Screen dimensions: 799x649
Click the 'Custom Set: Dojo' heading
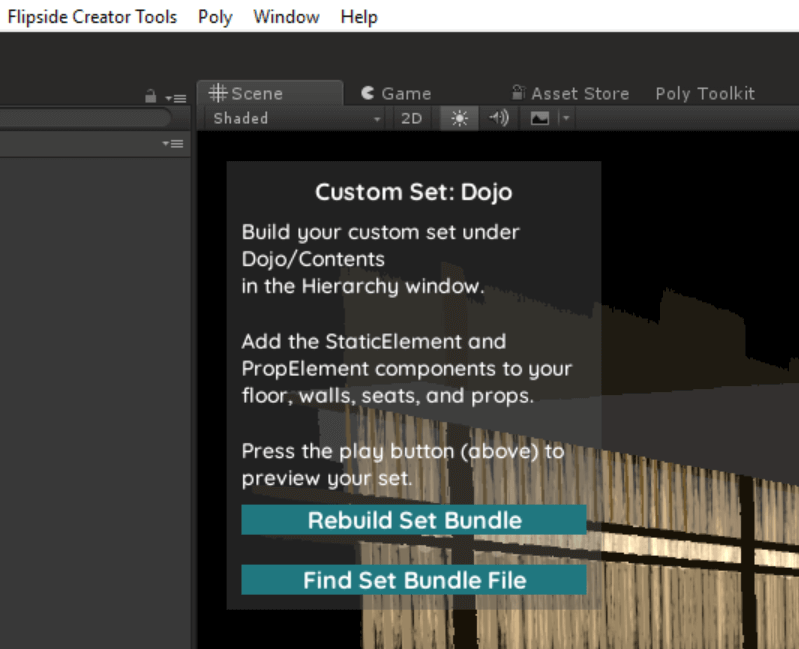point(414,193)
